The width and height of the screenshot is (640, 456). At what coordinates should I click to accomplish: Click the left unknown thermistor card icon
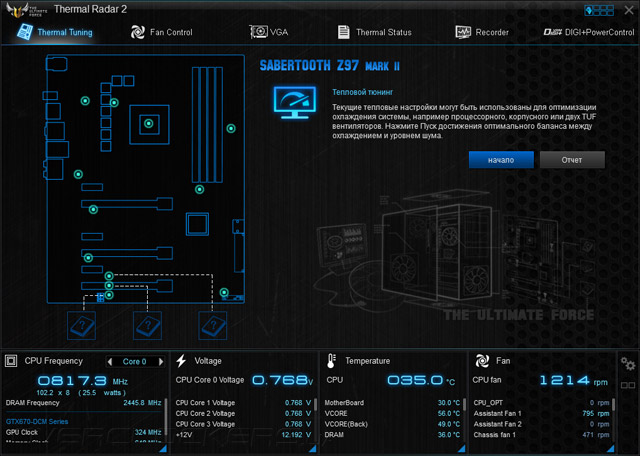click(x=82, y=325)
